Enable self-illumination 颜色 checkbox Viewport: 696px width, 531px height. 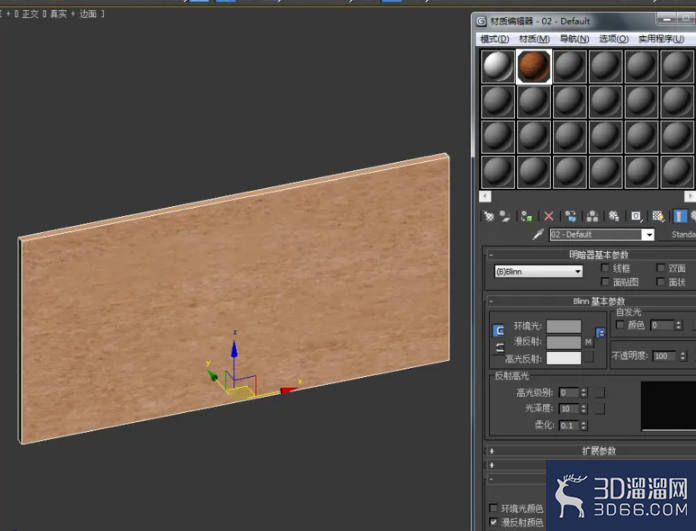pos(620,325)
